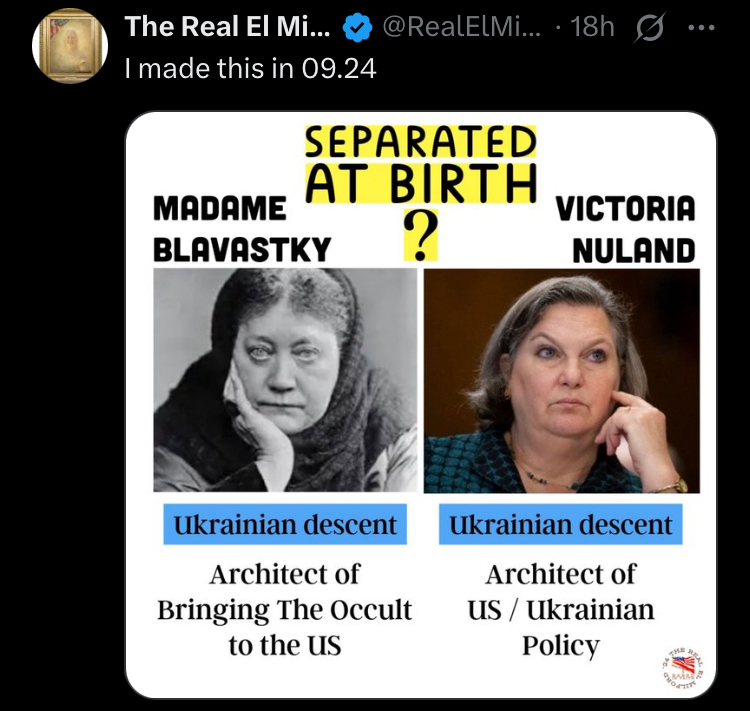The width and height of the screenshot is (750, 711).
Task: Click the 'MADAME BLAVASTKY' caption text
Action: click(x=242, y=229)
